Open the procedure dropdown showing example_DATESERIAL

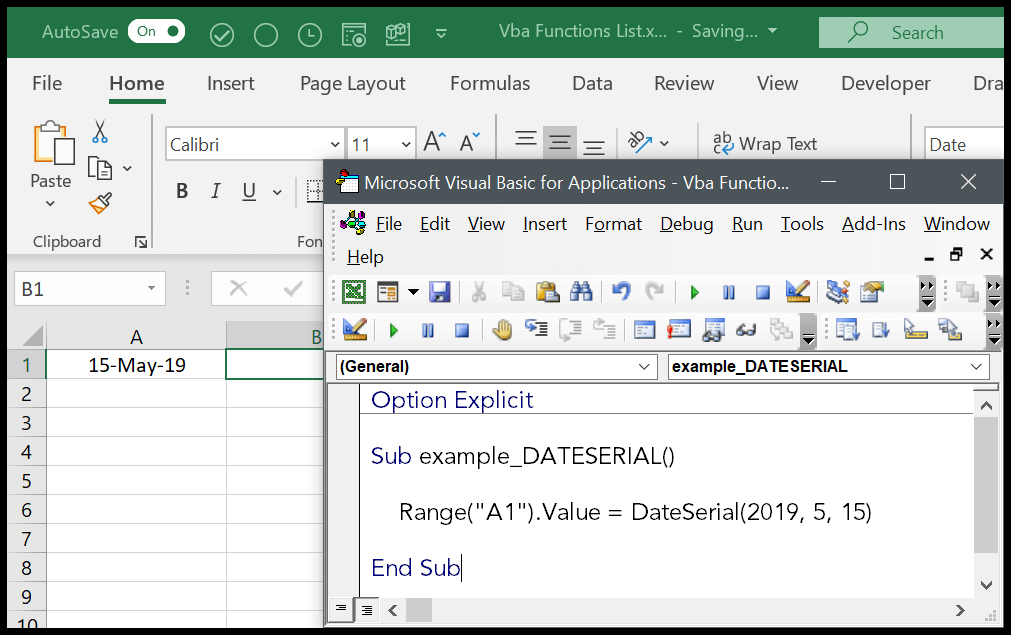[827, 366]
